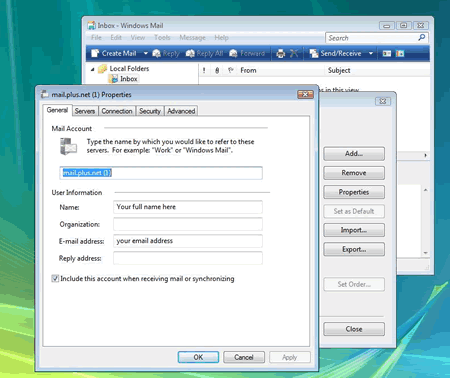
Task: Click the Properties button in accounts dialog
Action: click(x=354, y=192)
